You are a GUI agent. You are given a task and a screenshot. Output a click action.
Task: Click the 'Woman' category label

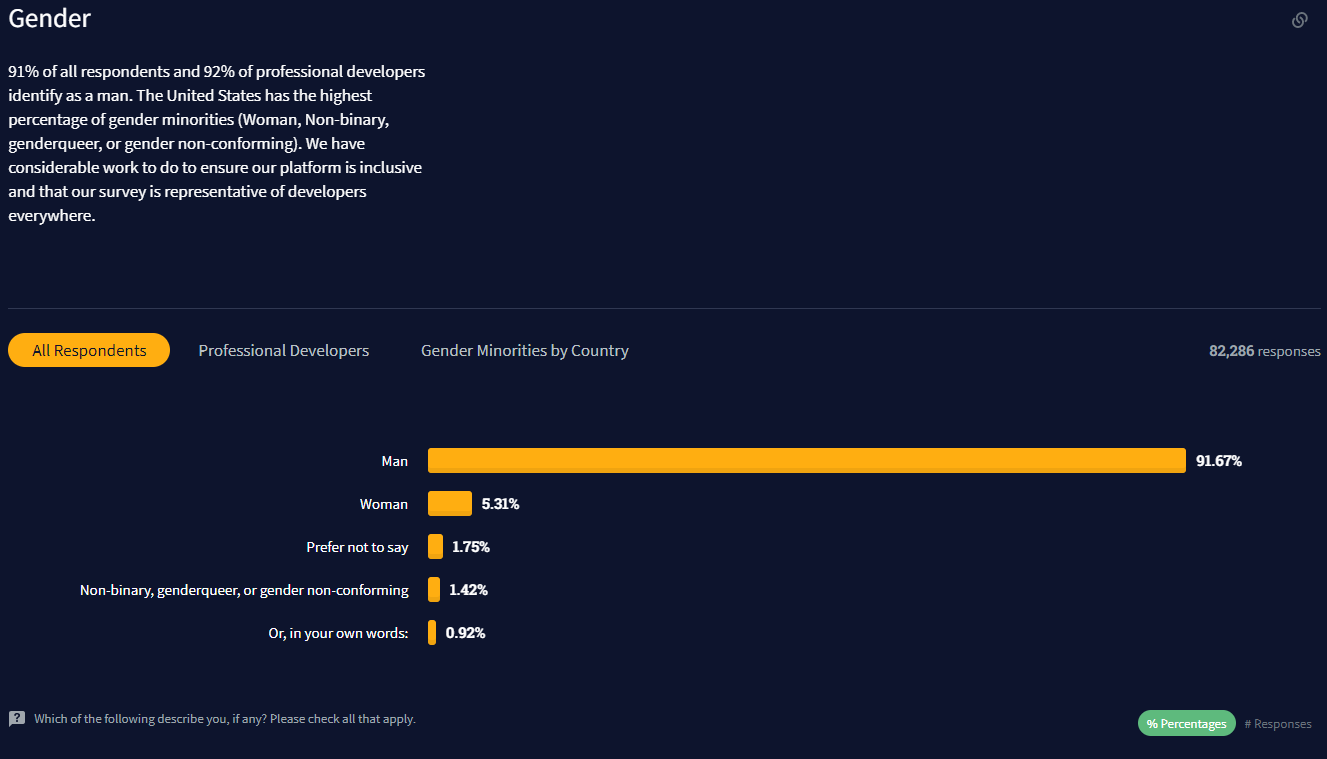coord(384,504)
